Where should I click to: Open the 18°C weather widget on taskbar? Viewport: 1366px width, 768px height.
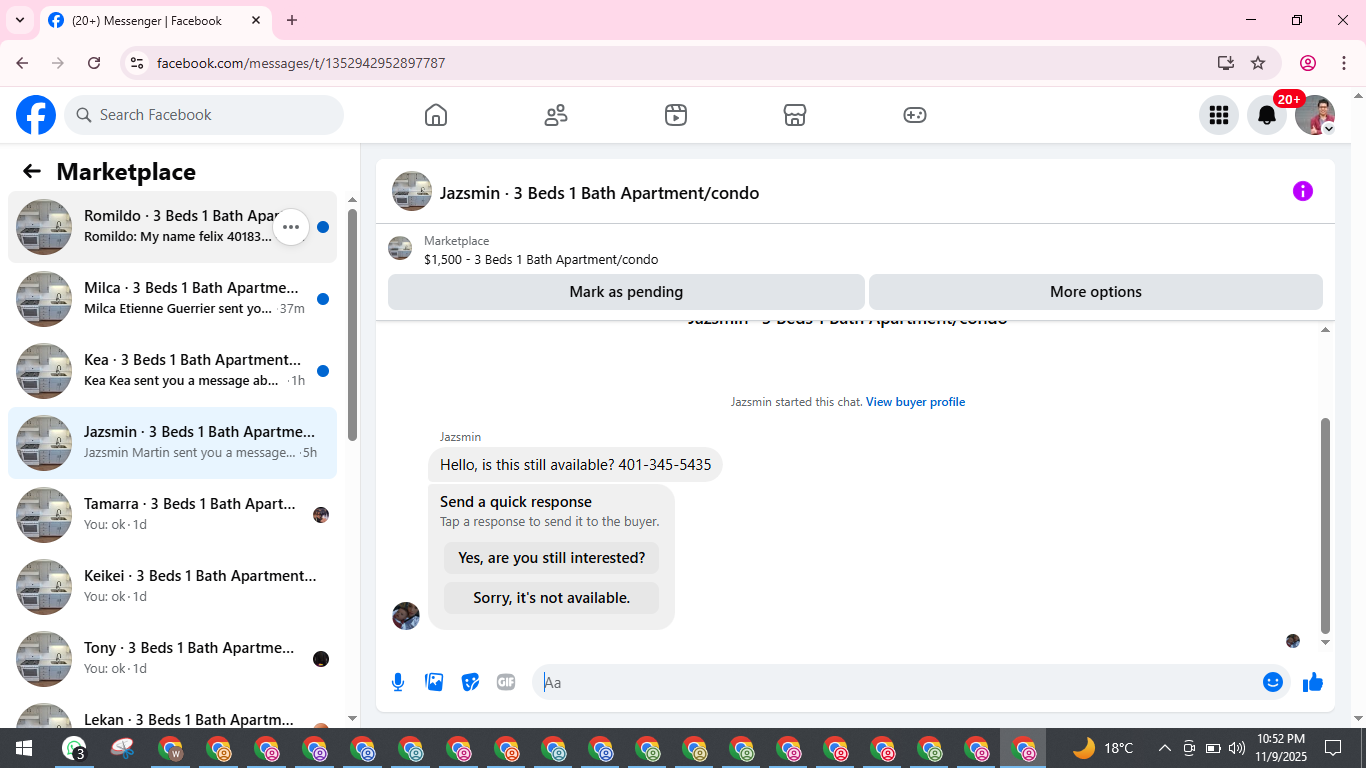tap(1104, 748)
